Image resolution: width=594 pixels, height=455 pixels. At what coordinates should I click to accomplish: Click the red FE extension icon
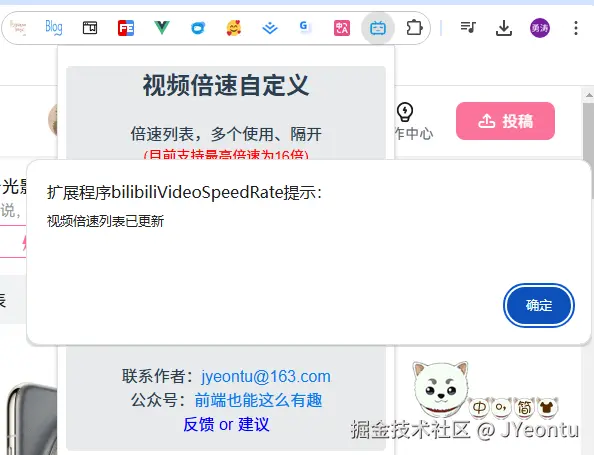126,28
